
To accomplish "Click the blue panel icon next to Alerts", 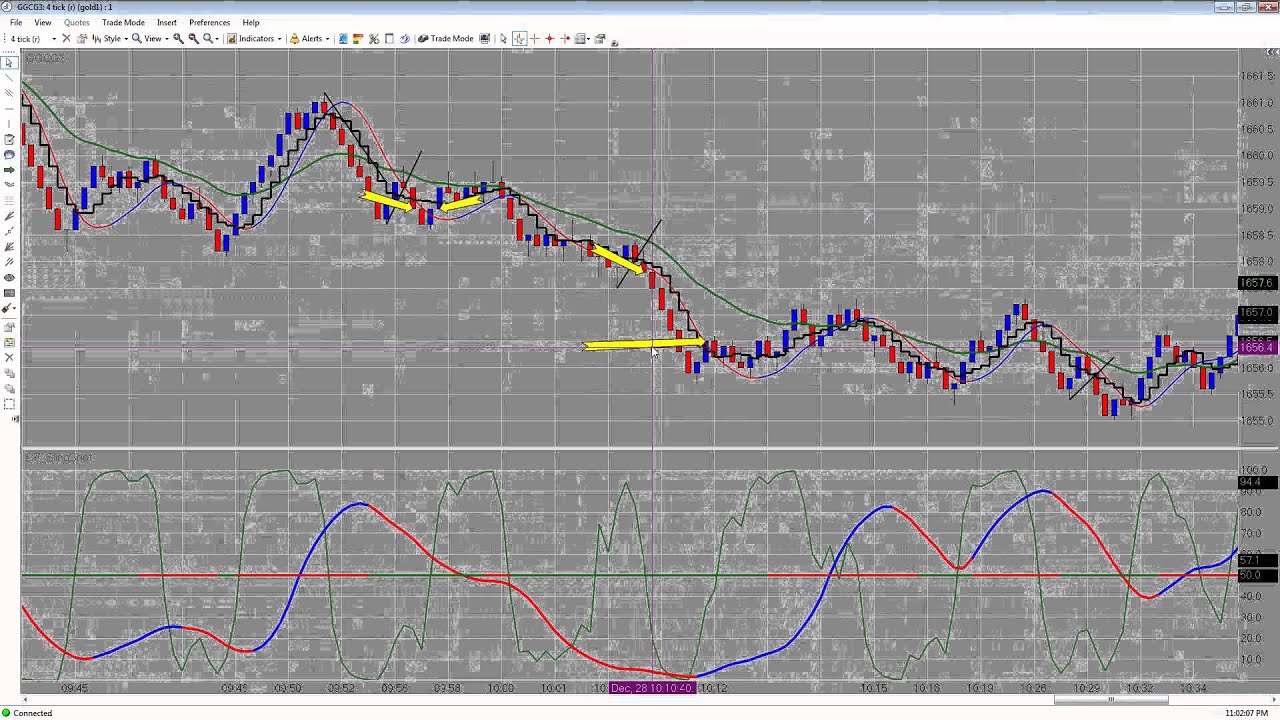I will (x=342, y=39).
